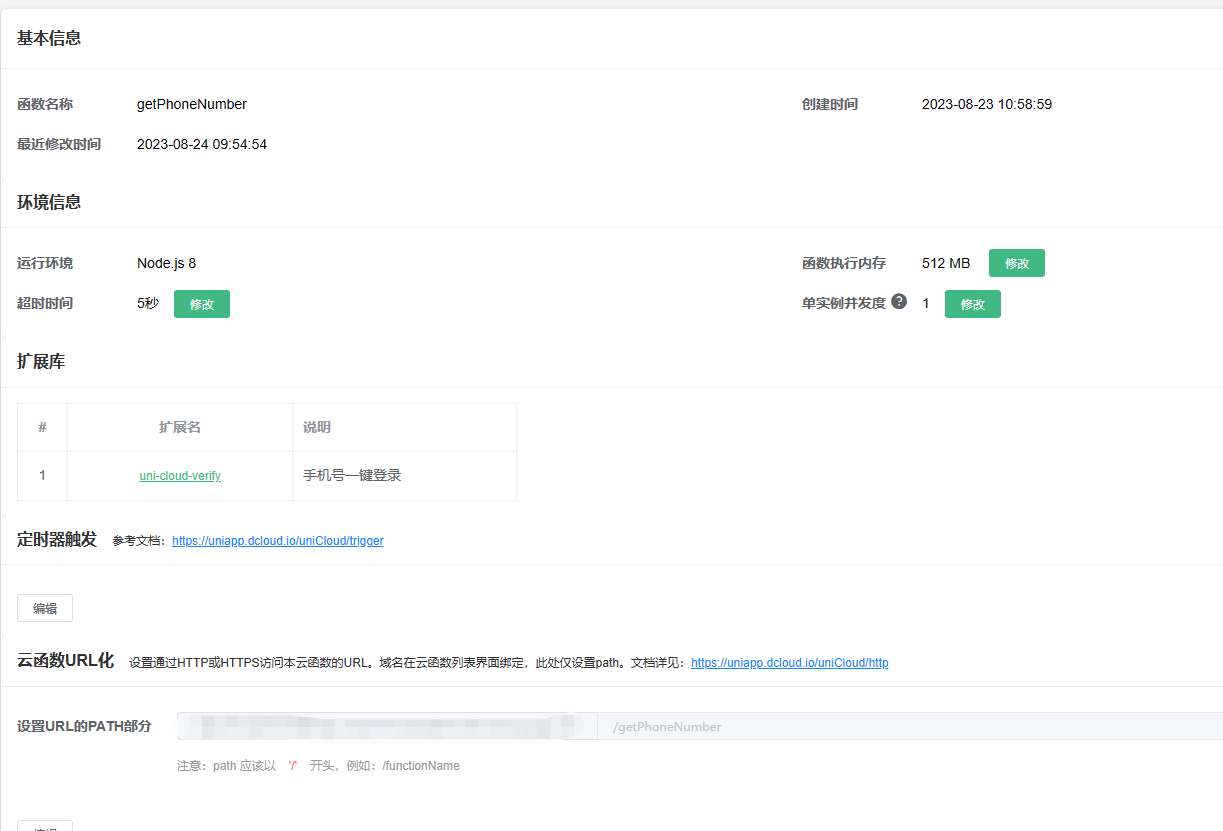Viewport: 1223px width, 831px height.
Task: Open the uni-cloud-verify extension link
Action: (180, 476)
